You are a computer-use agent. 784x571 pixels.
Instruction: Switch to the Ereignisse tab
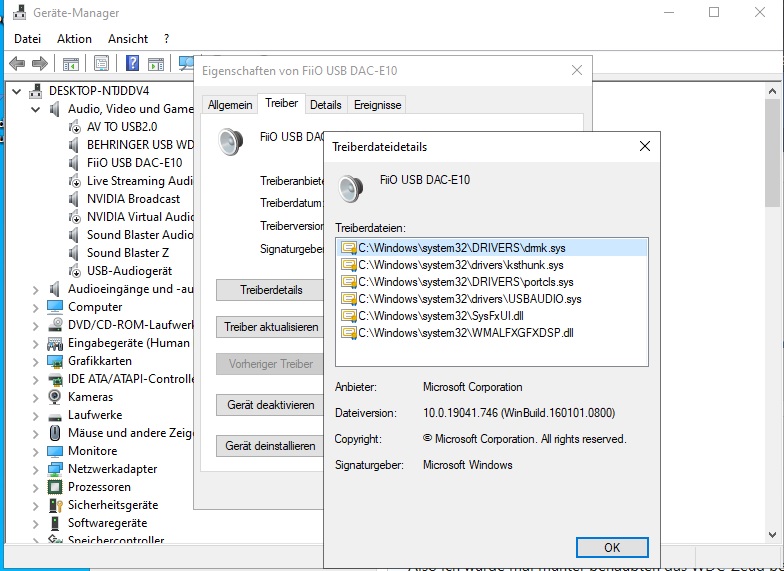(378, 105)
